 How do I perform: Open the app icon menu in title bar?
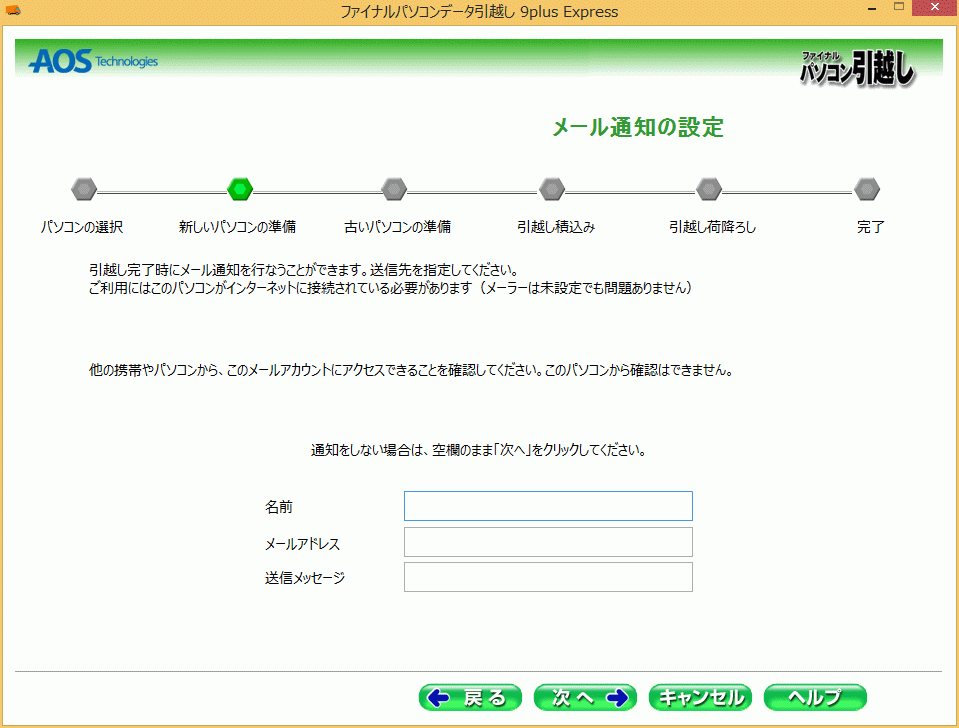[x=13, y=11]
